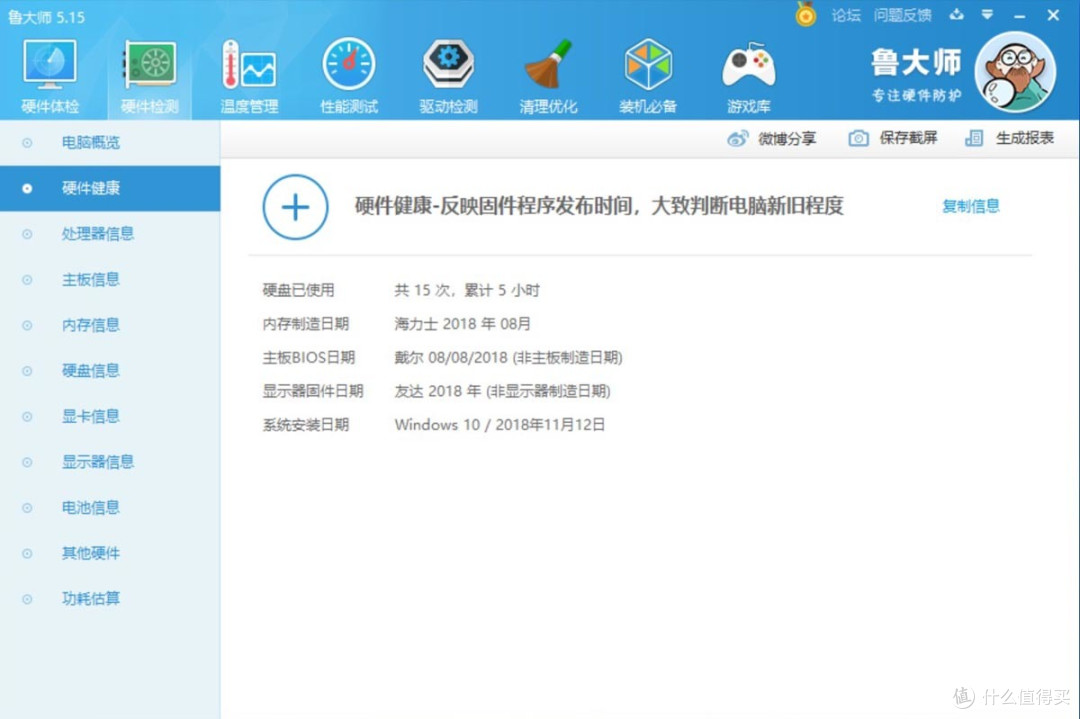Open 温度管理 temperature management icon
This screenshot has width=1080, height=719.
click(249, 65)
